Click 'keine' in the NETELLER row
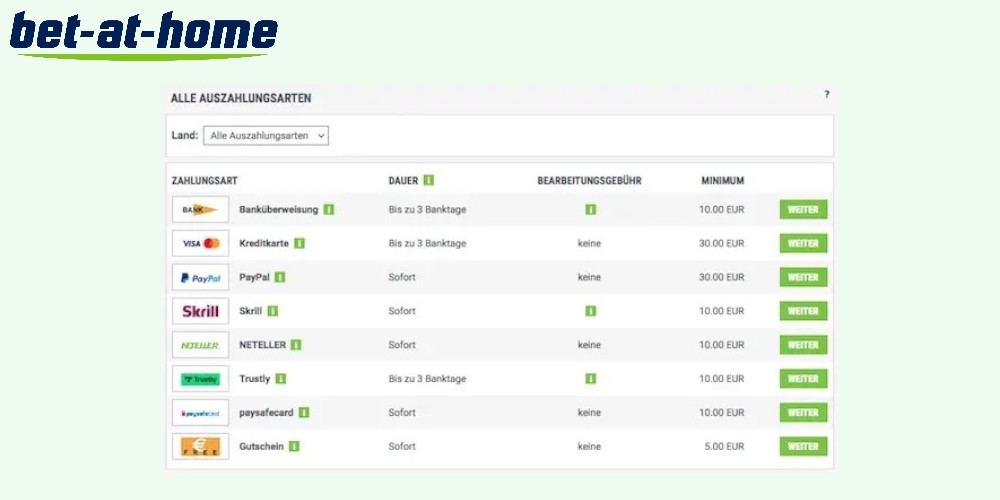Image resolution: width=1000 pixels, height=500 pixels. 589,345
